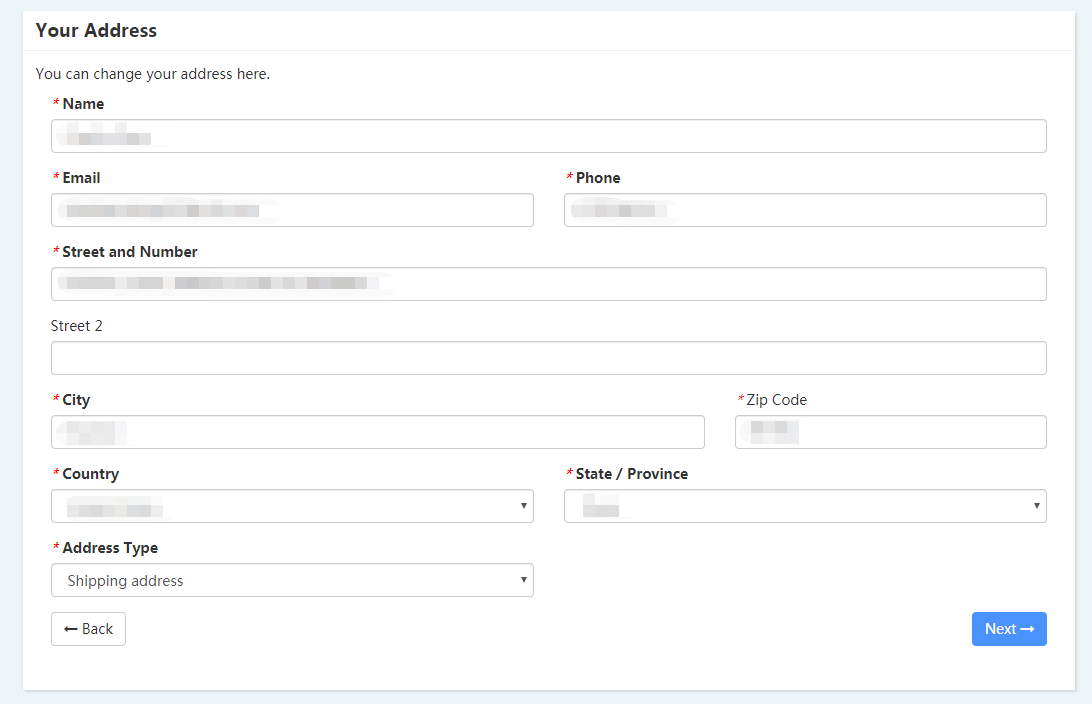Go back using the Back button
The width and height of the screenshot is (1092, 704).
click(88, 629)
